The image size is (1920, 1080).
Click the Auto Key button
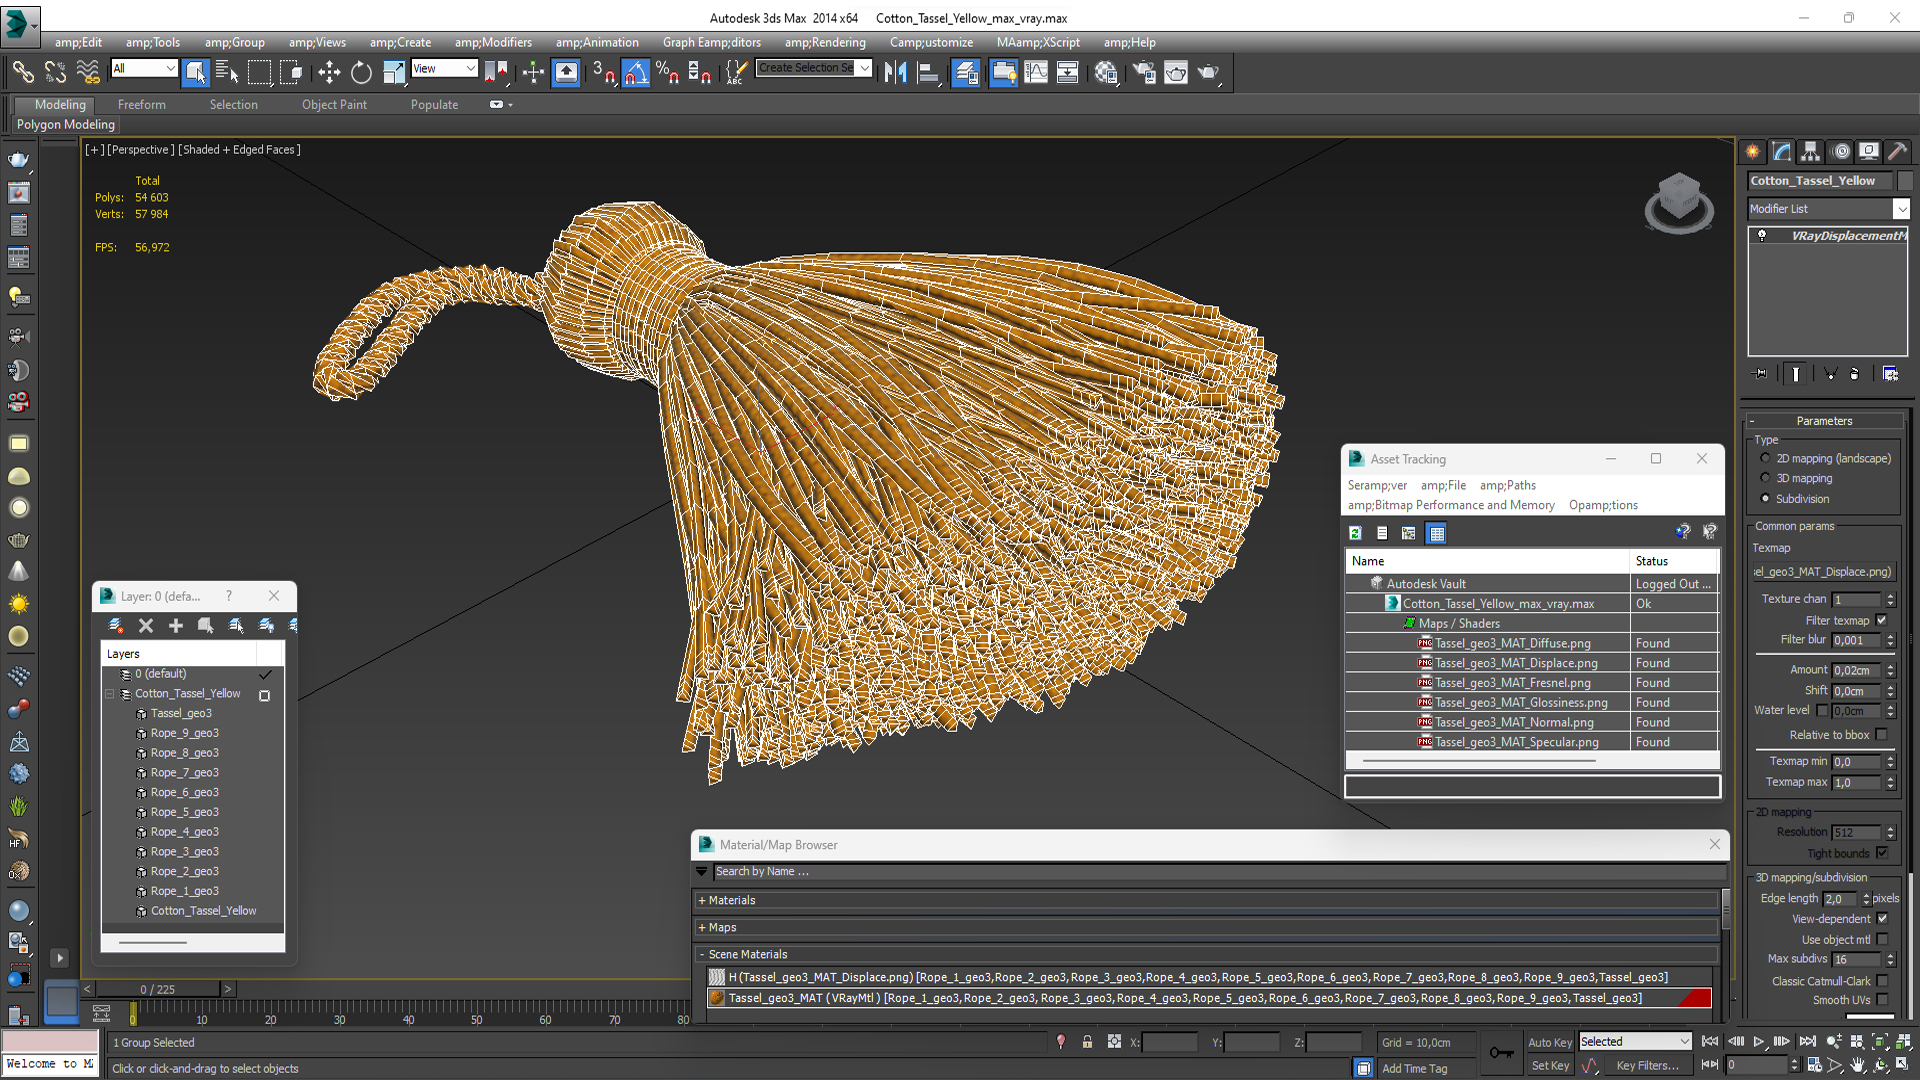[x=1550, y=1042]
